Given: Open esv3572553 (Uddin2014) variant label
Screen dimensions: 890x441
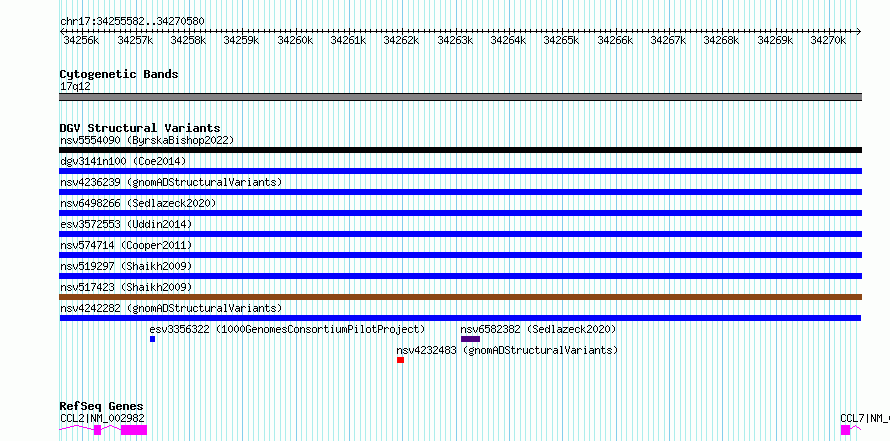Looking at the screenshot, I should [126, 224].
